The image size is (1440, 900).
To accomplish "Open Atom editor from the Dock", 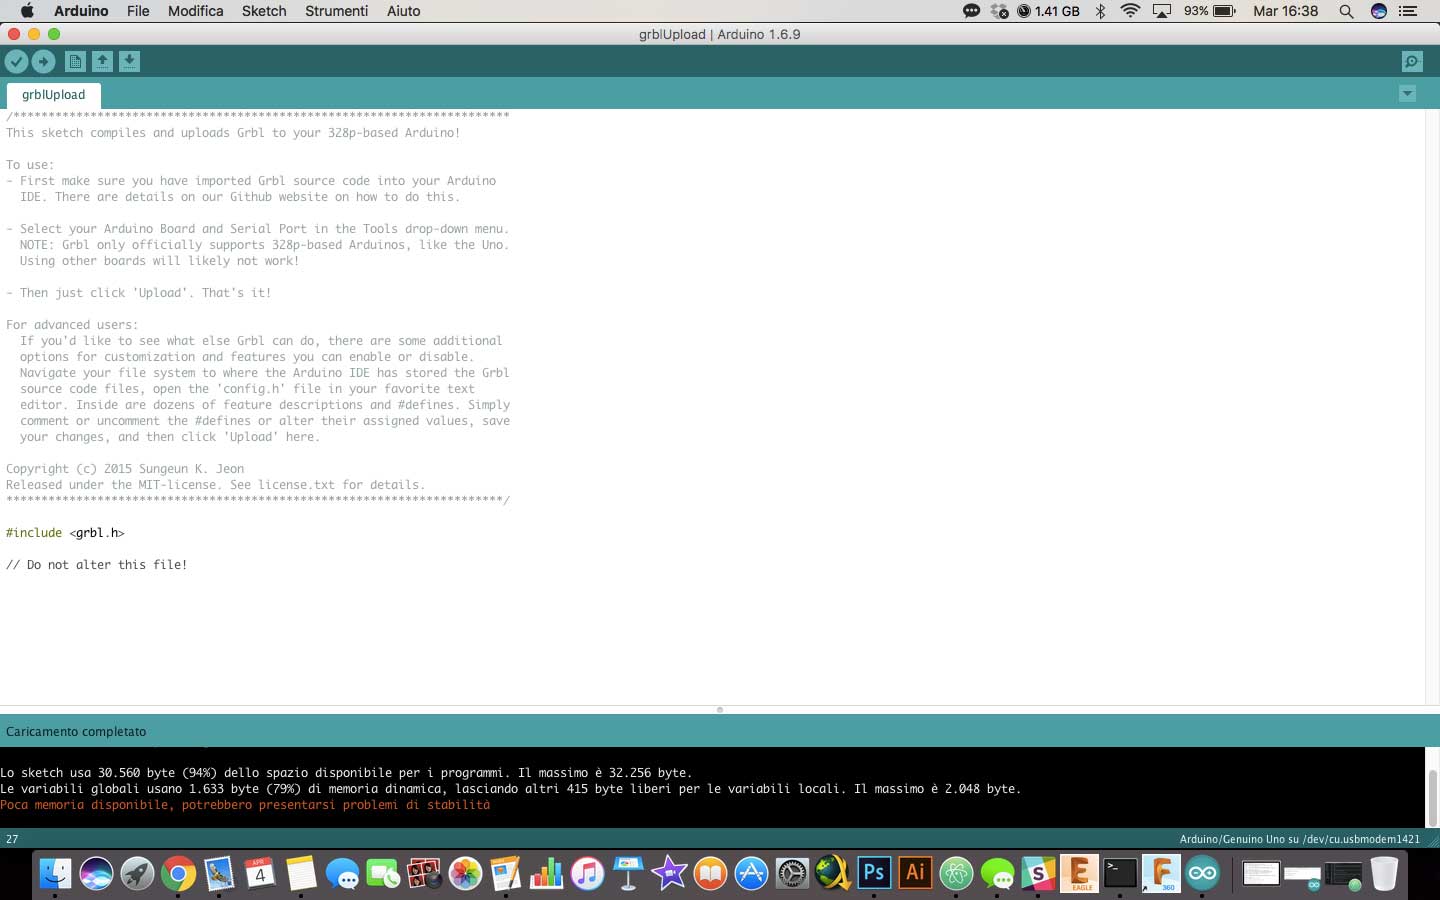I will point(956,874).
